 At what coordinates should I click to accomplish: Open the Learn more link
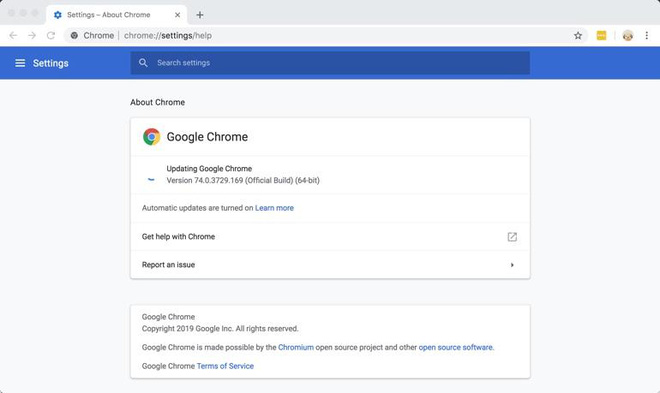[x=274, y=208]
